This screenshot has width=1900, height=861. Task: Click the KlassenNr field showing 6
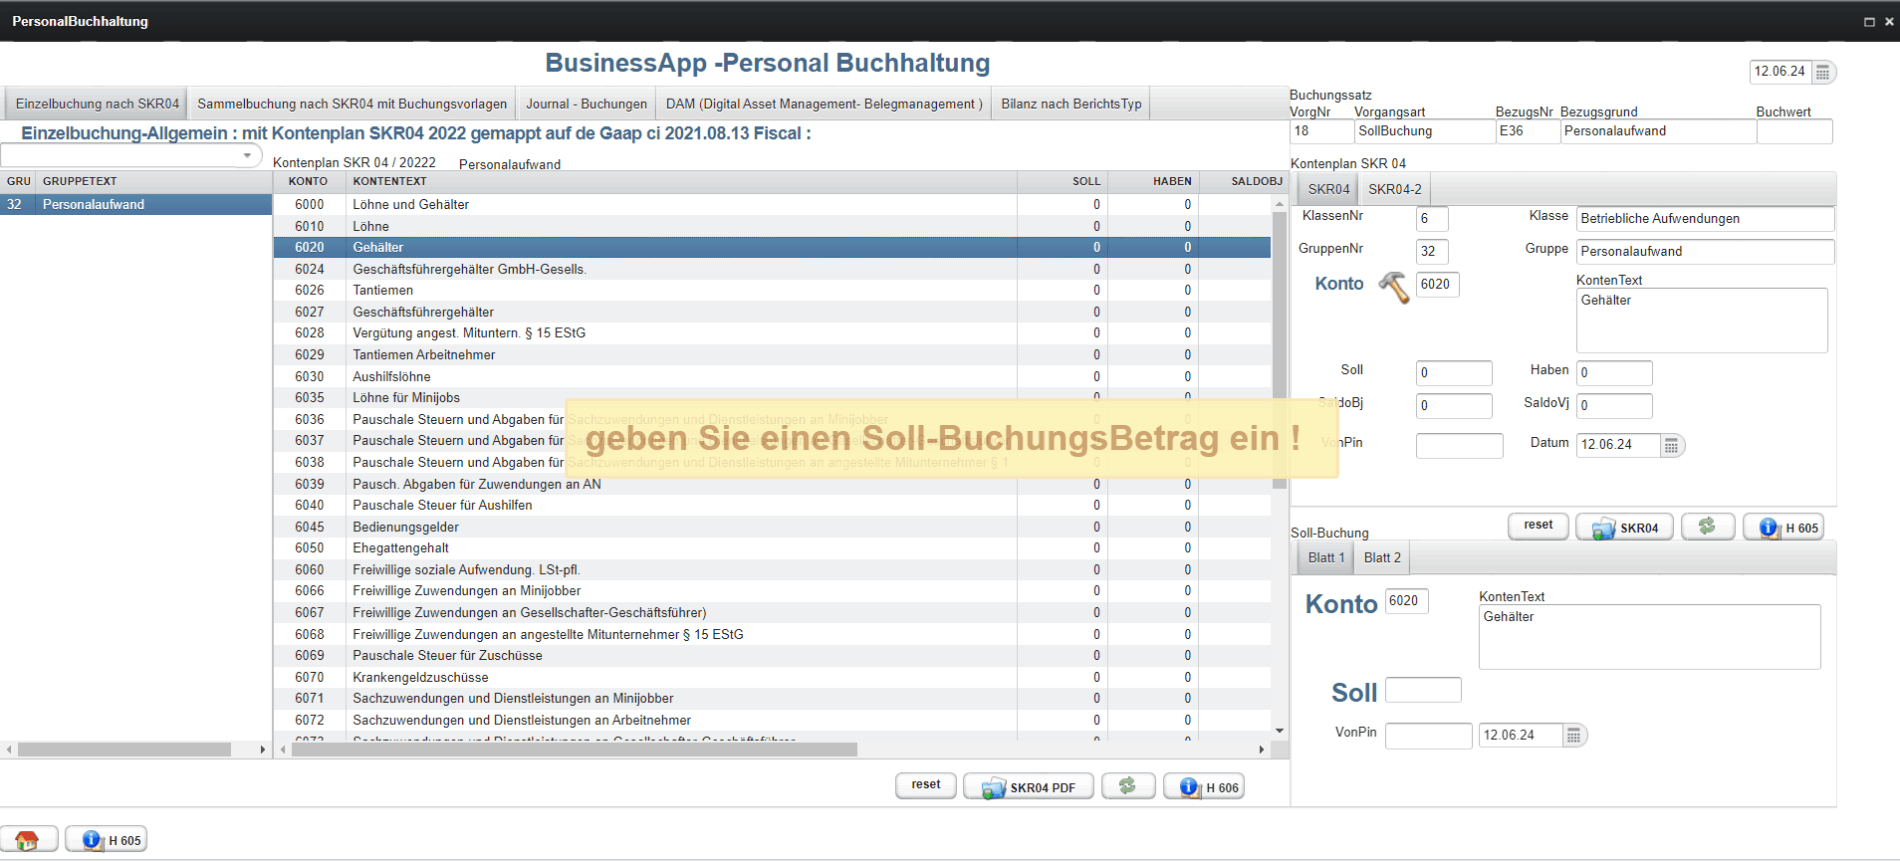tap(1432, 219)
